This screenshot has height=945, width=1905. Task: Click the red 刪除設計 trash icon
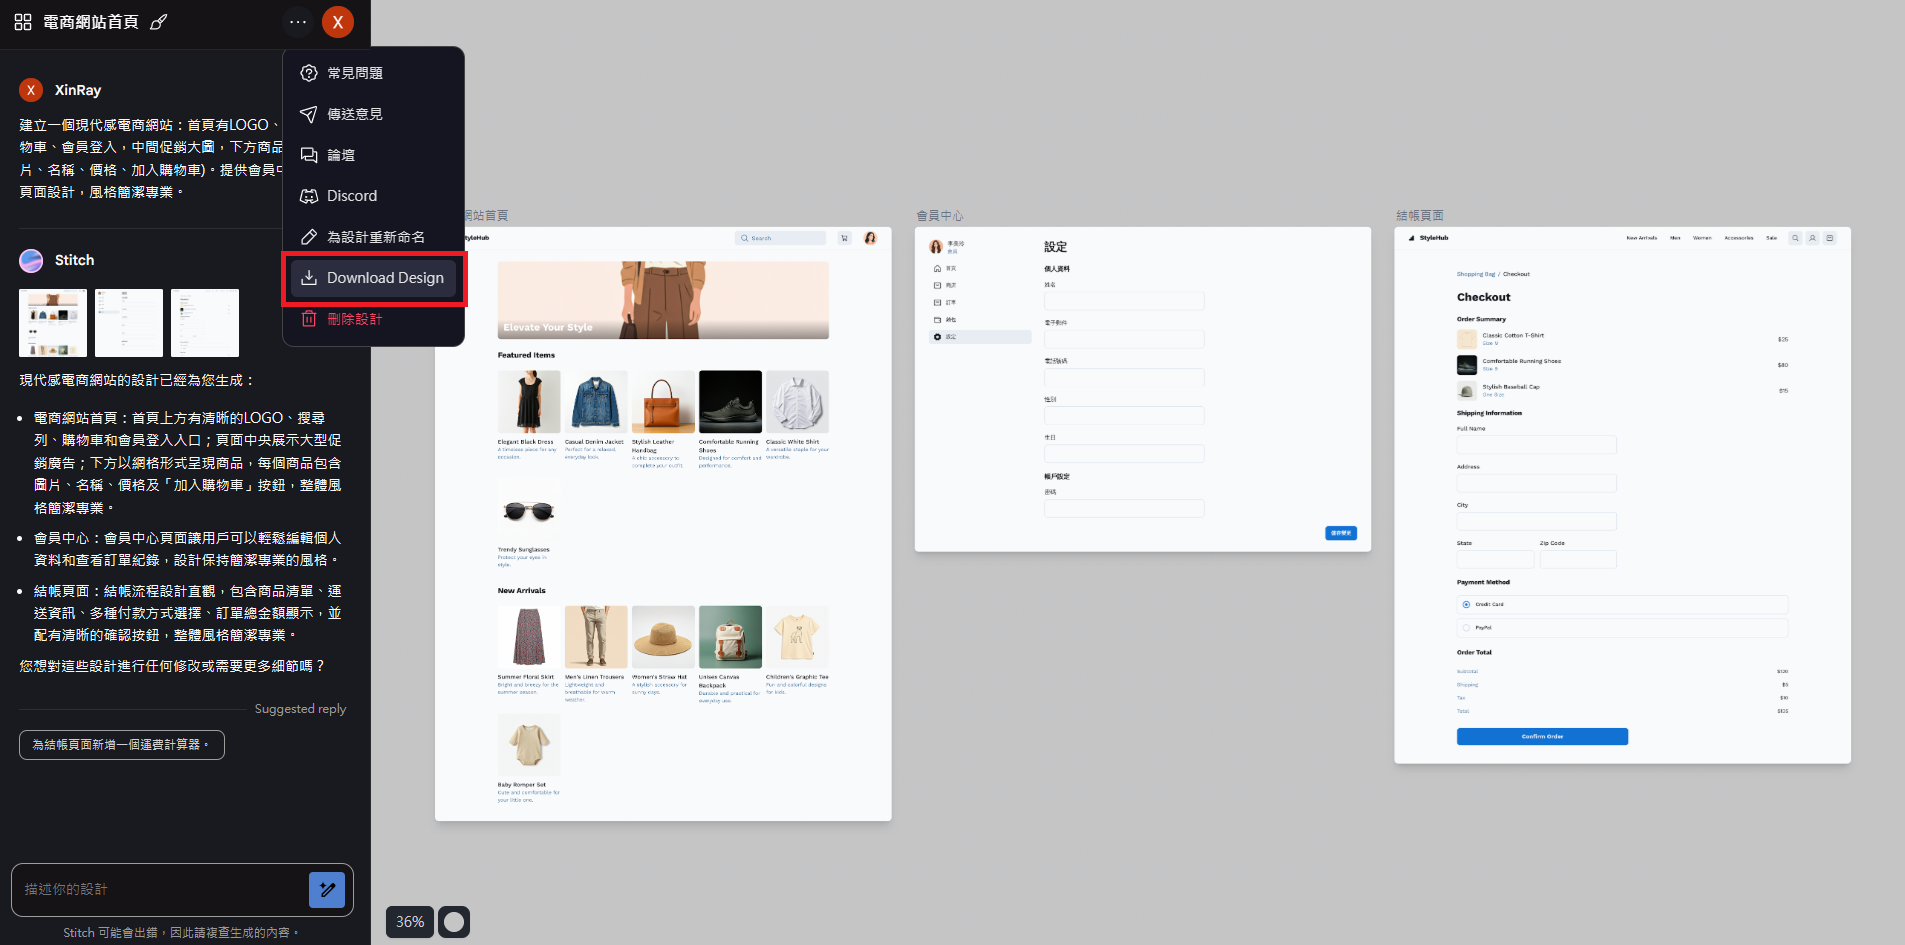pyautogui.click(x=309, y=319)
